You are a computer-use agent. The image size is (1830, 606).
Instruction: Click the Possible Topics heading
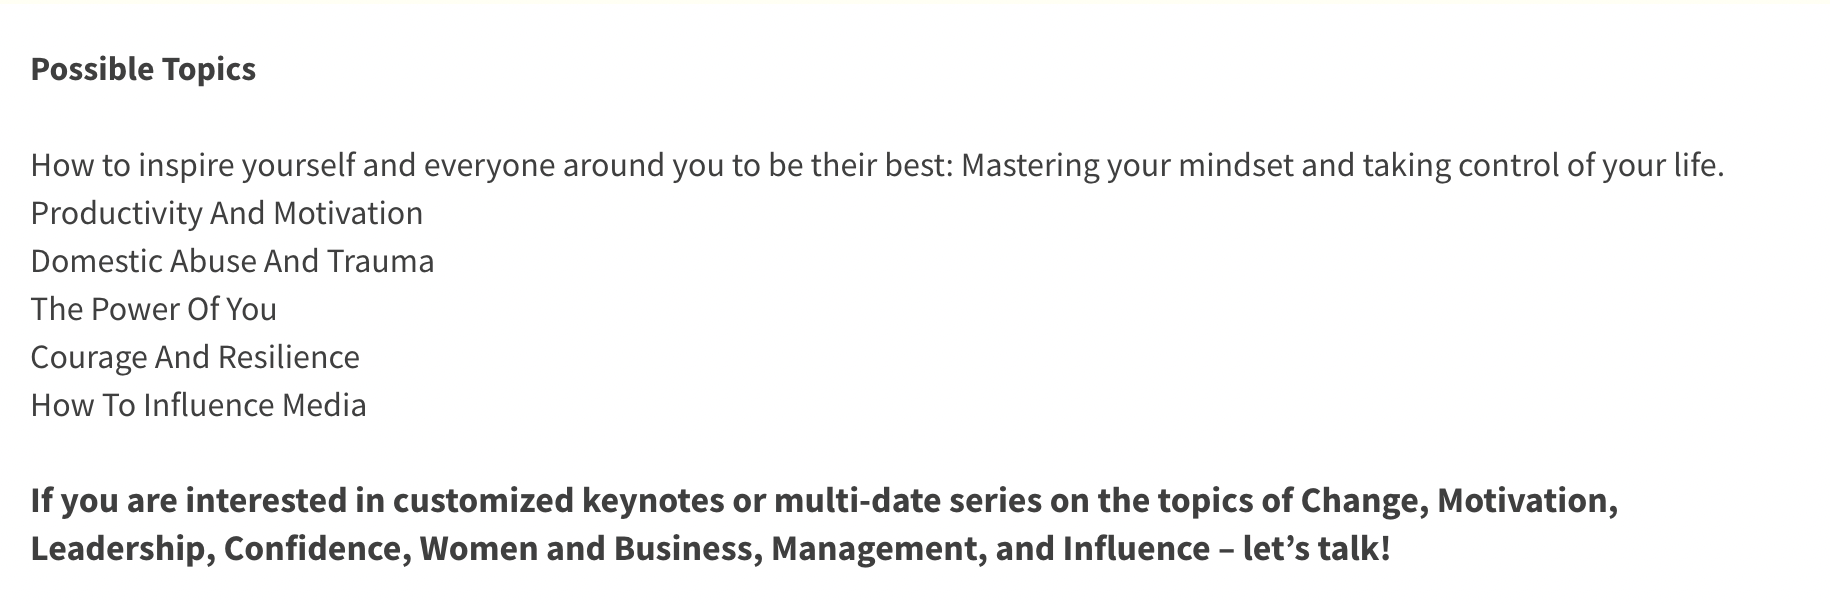[x=143, y=69]
